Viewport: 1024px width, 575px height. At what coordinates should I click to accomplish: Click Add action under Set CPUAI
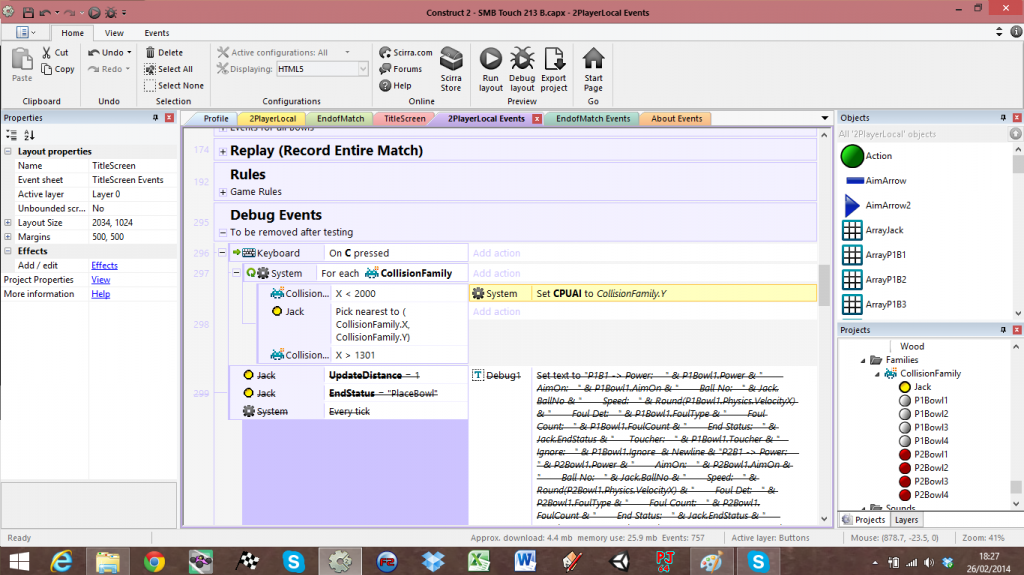click(x=496, y=312)
